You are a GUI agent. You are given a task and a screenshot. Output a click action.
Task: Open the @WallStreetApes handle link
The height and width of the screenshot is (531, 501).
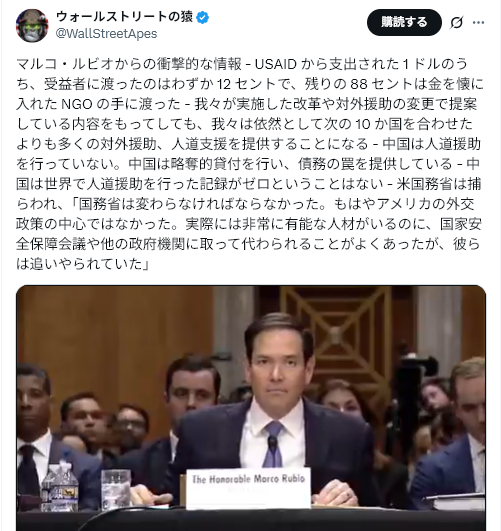106,34
